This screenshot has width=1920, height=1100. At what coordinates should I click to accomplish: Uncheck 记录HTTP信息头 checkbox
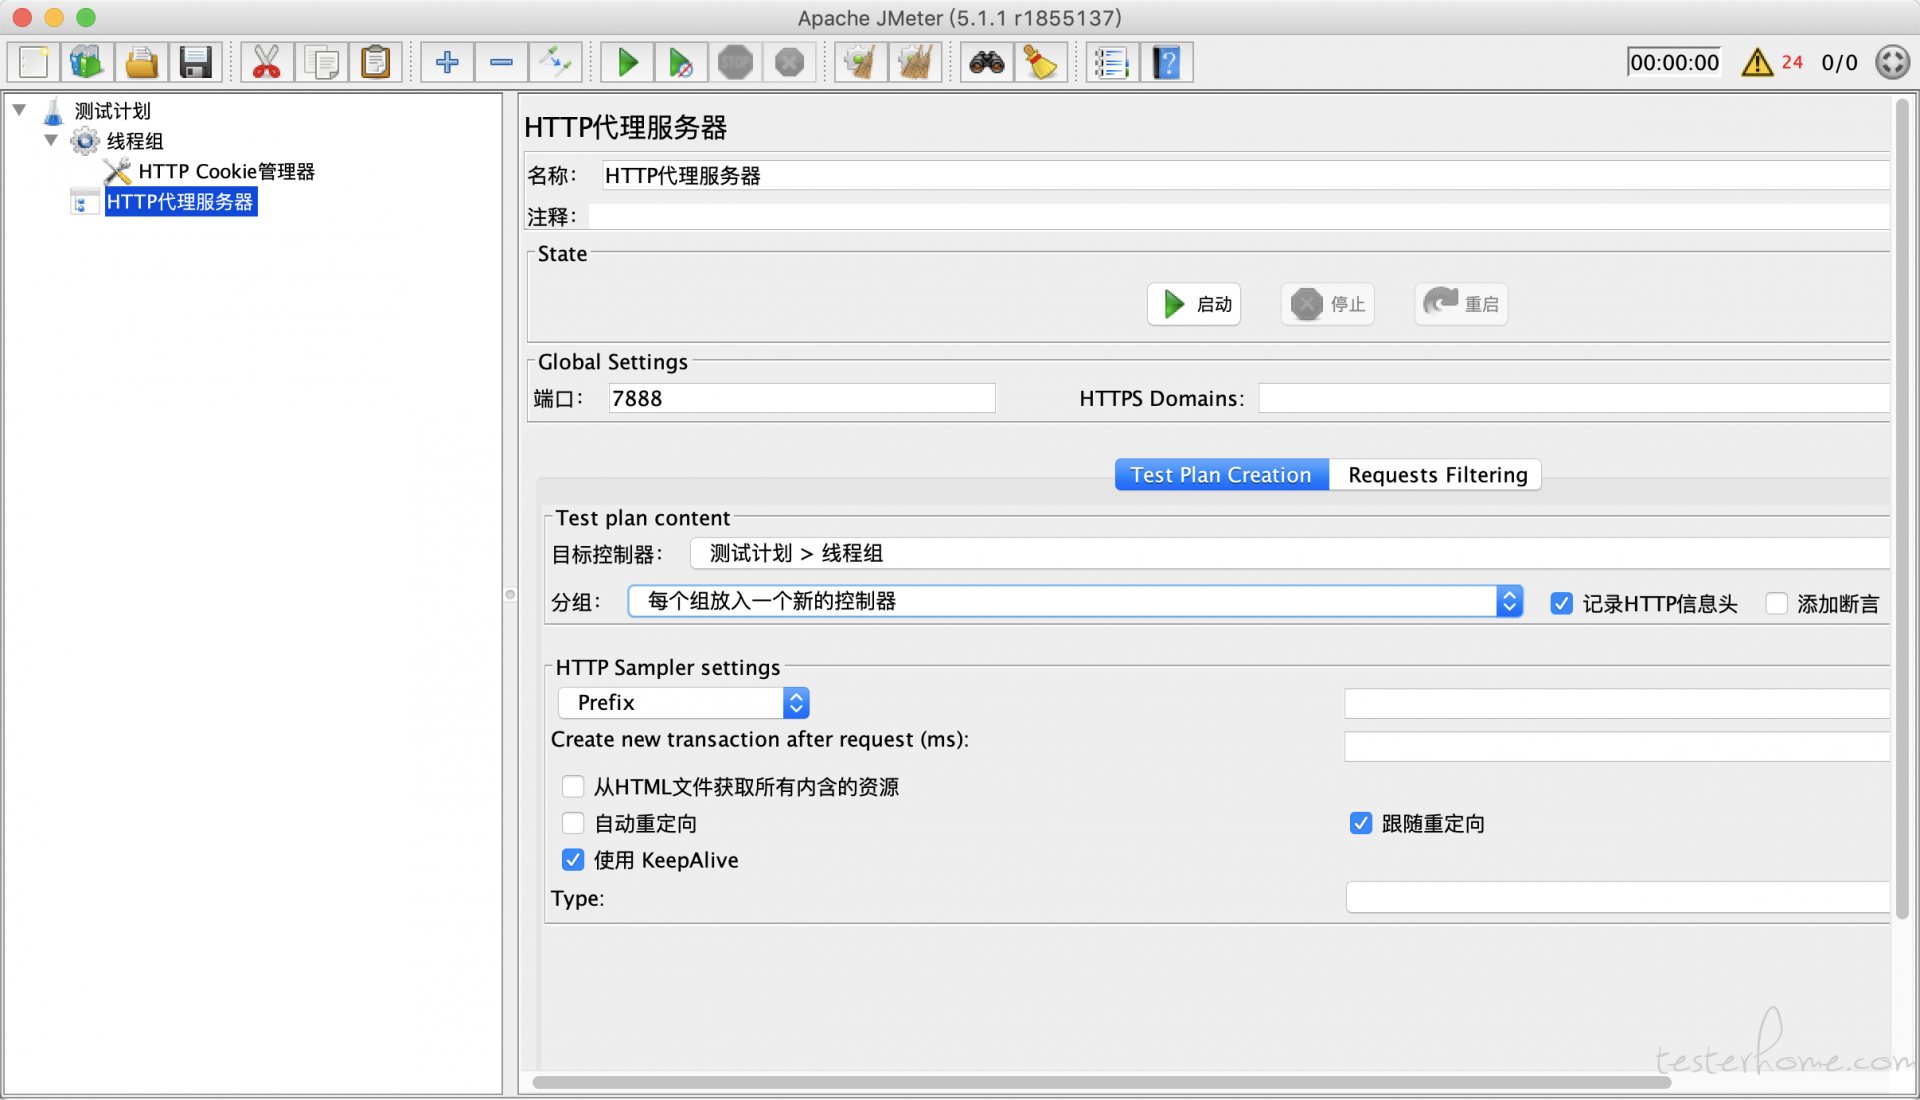pyautogui.click(x=1561, y=603)
